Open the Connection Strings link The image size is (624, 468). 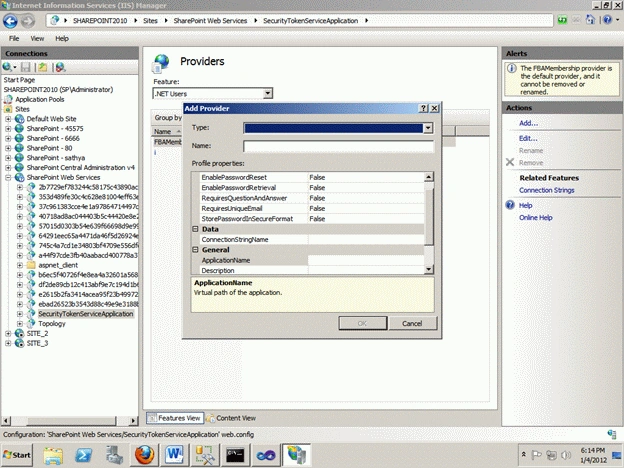pos(546,190)
